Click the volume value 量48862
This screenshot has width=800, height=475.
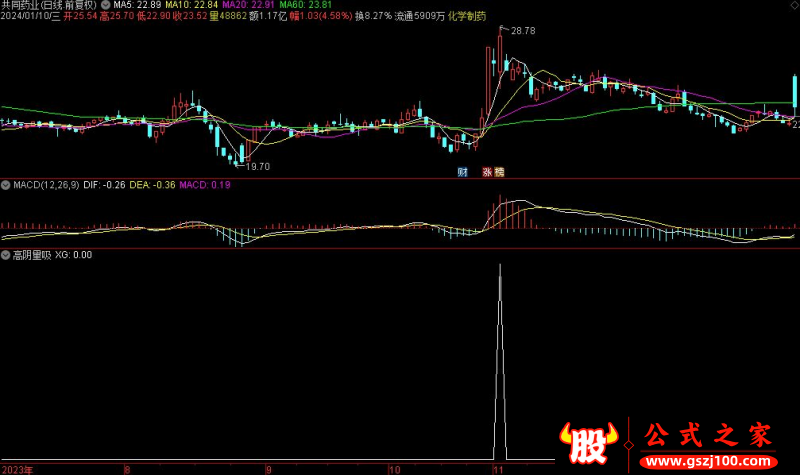click(x=228, y=16)
